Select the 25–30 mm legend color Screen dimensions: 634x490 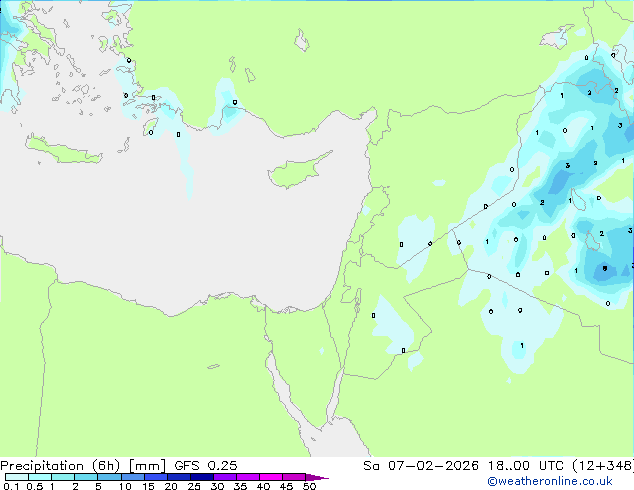201,477
